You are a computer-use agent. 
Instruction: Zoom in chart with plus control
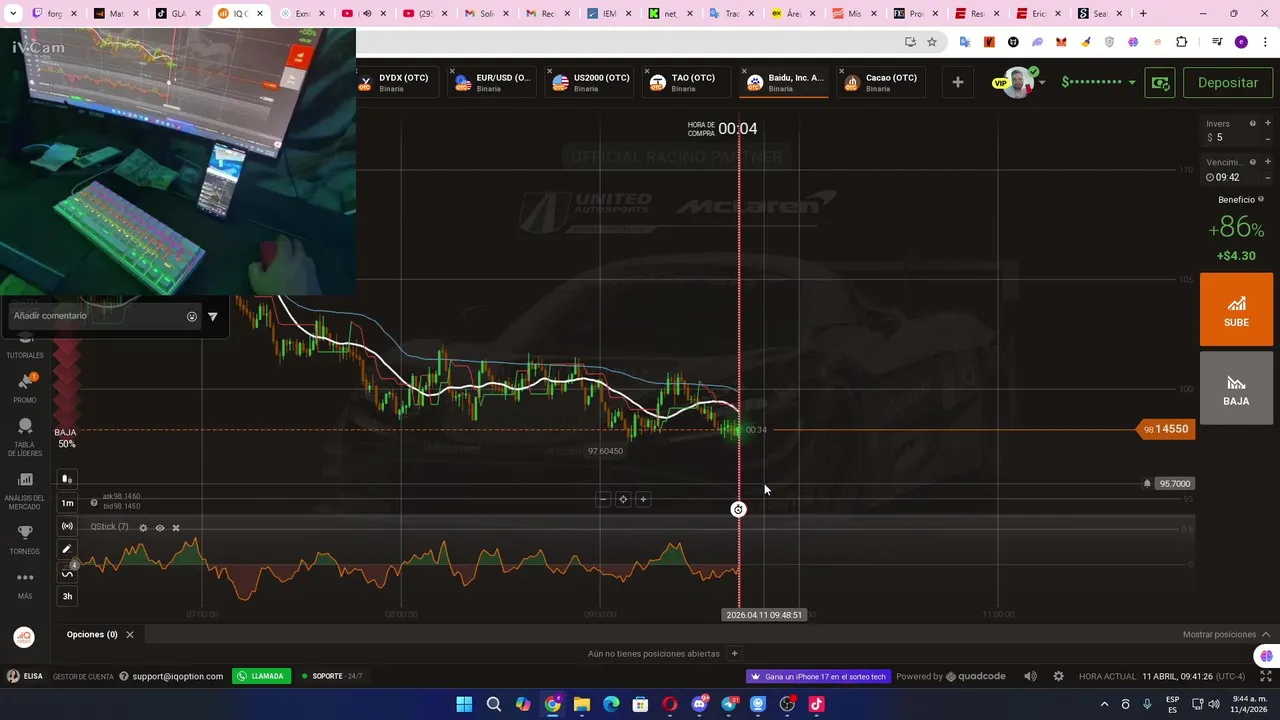(x=643, y=499)
